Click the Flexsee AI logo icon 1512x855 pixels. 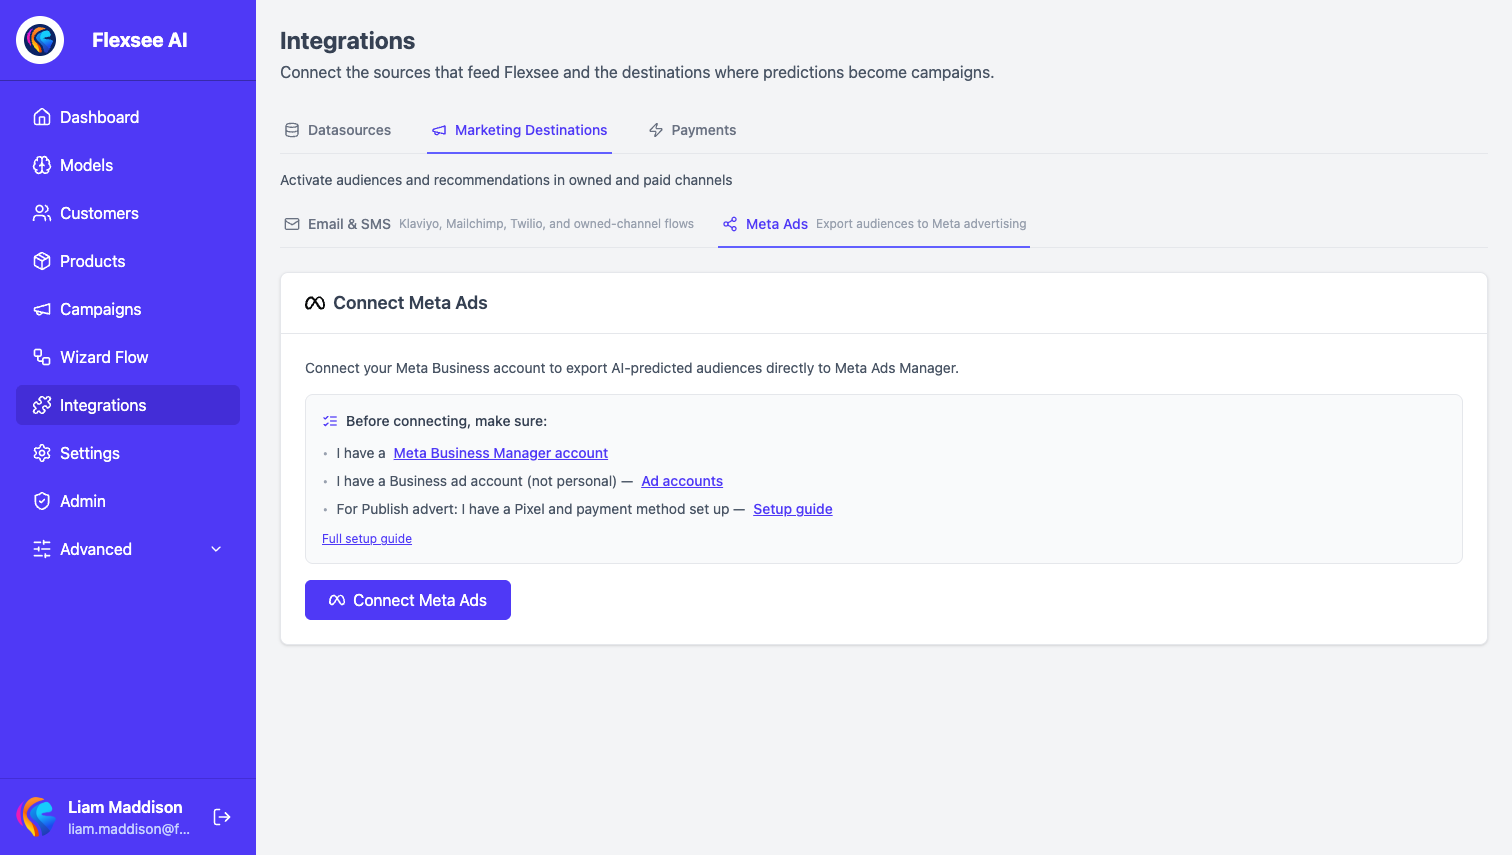40,40
